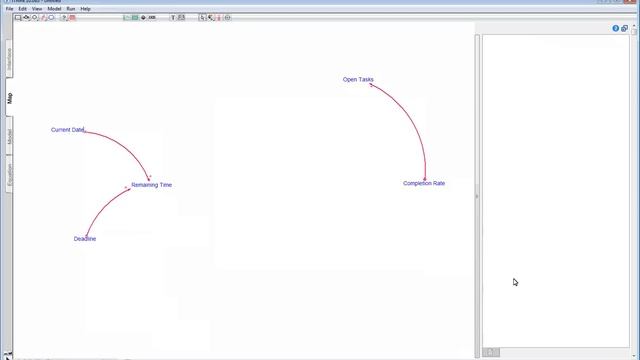Switch to the Equation layer tab

tap(9, 174)
